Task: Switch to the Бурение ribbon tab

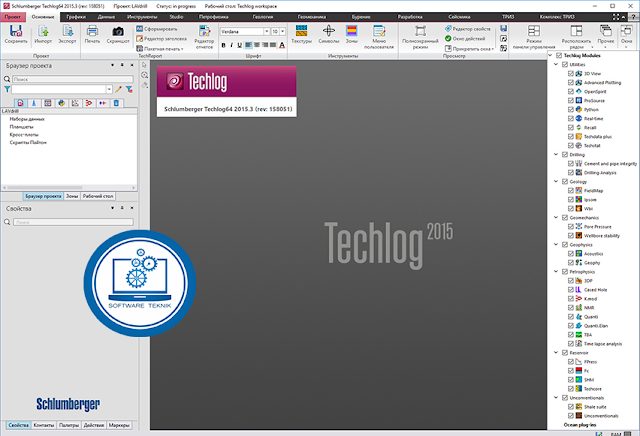Action: [x=361, y=17]
